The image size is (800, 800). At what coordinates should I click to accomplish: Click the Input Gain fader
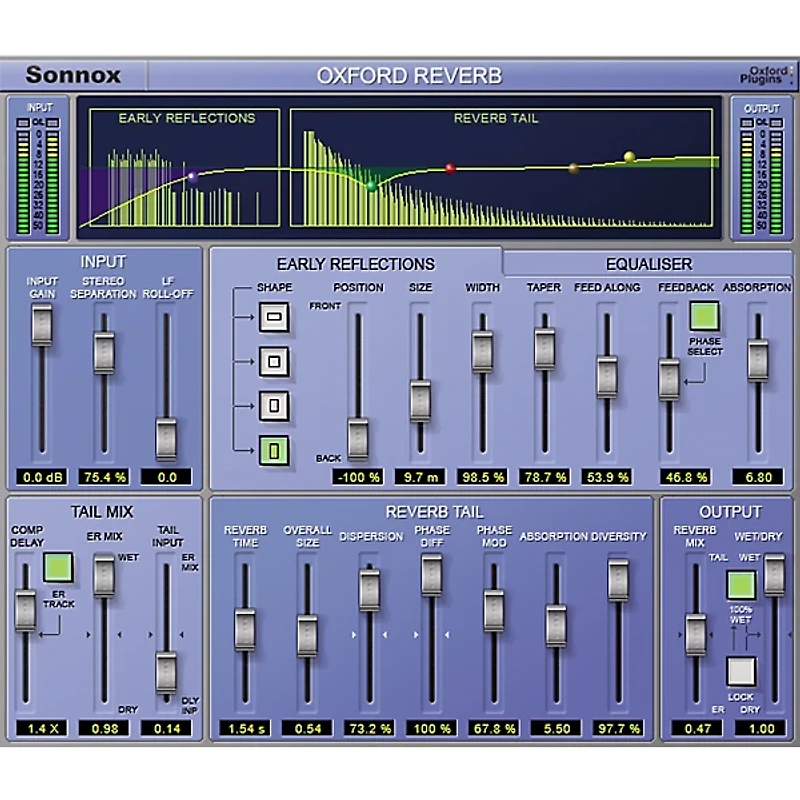click(42, 325)
